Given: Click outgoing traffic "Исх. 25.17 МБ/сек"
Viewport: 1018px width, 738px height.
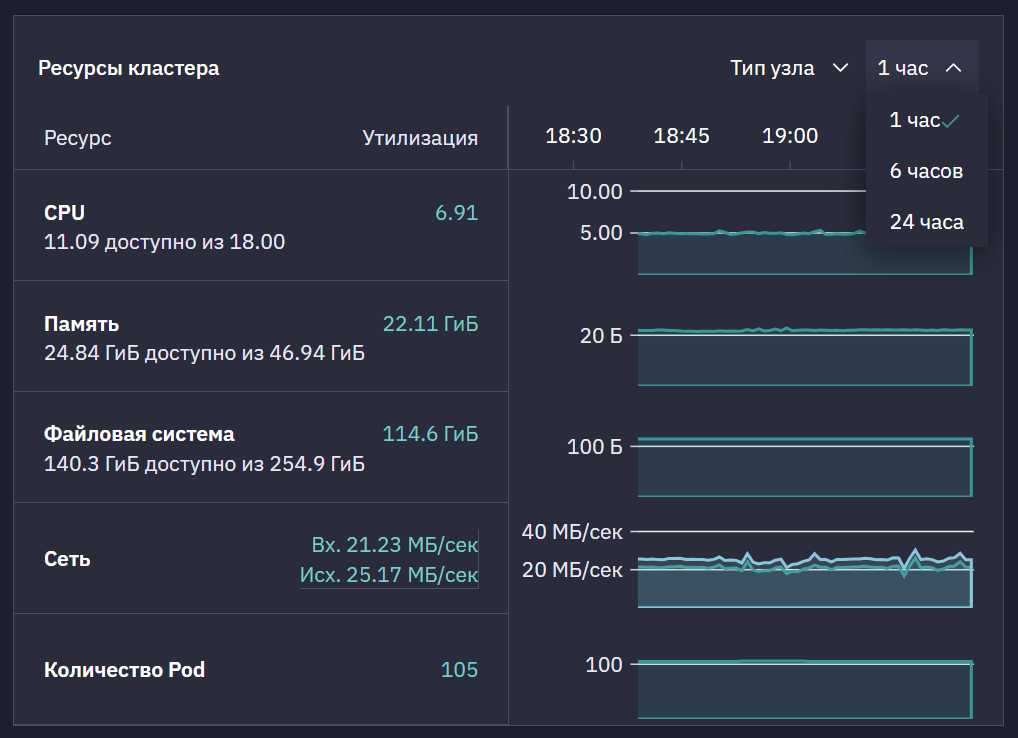Looking at the screenshot, I should pos(389,574).
